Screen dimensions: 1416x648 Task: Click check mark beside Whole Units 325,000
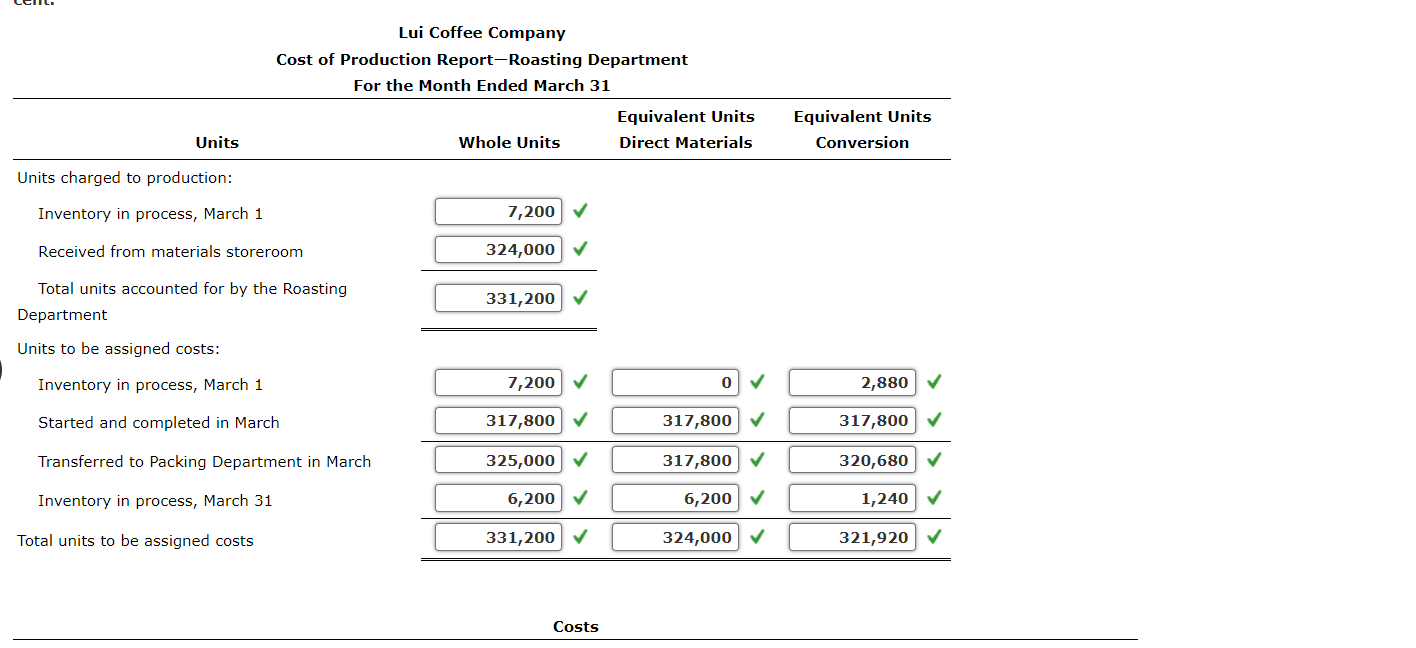click(x=580, y=460)
